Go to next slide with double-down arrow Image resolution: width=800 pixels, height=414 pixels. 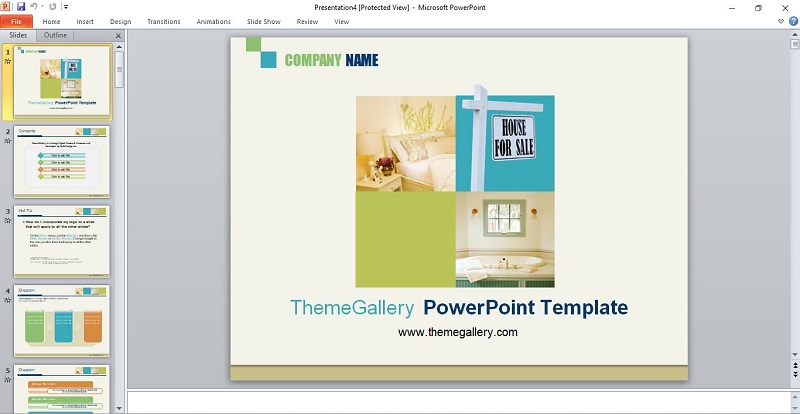(795, 375)
